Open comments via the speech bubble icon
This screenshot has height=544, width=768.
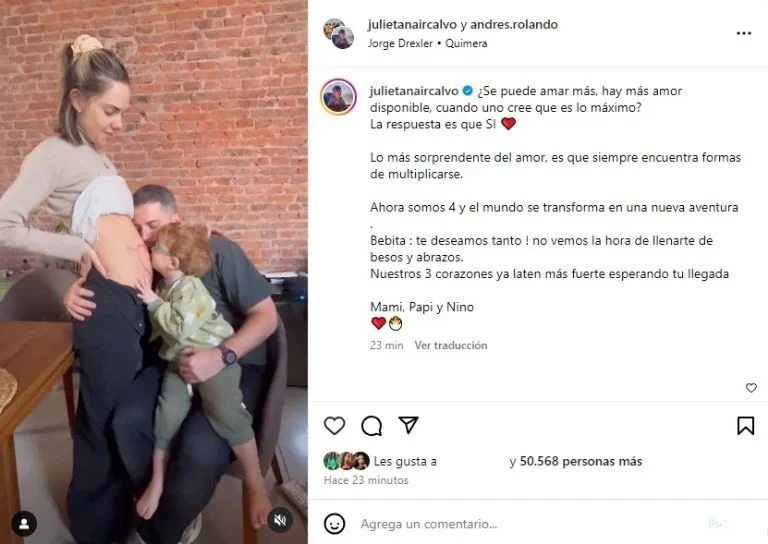pos(372,426)
